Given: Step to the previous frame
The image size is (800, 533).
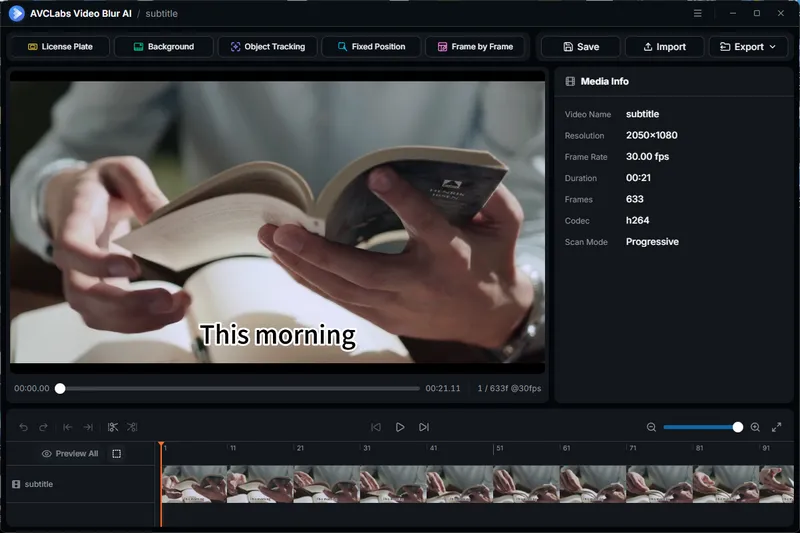Looking at the screenshot, I should tap(376, 427).
